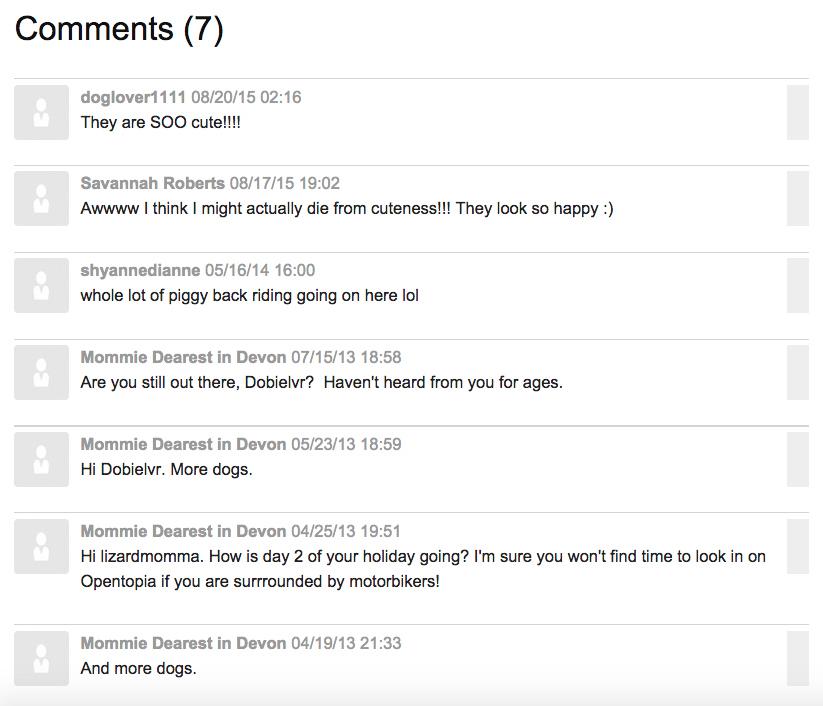Open Mommie Dearest in Devon link dated 05/23/13
Viewport: 823px width, 706px height.
coord(183,445)
